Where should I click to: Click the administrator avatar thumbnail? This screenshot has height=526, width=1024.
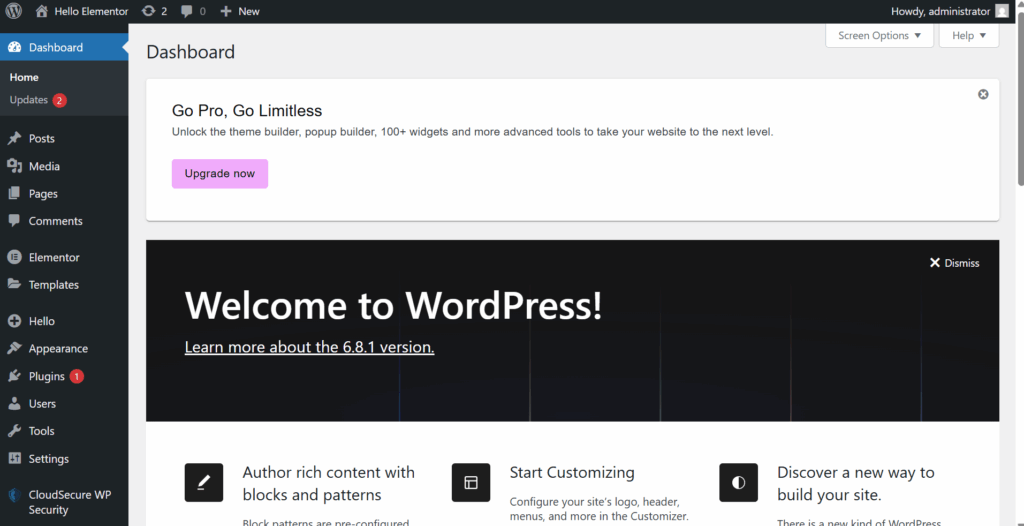point(1002,11)
